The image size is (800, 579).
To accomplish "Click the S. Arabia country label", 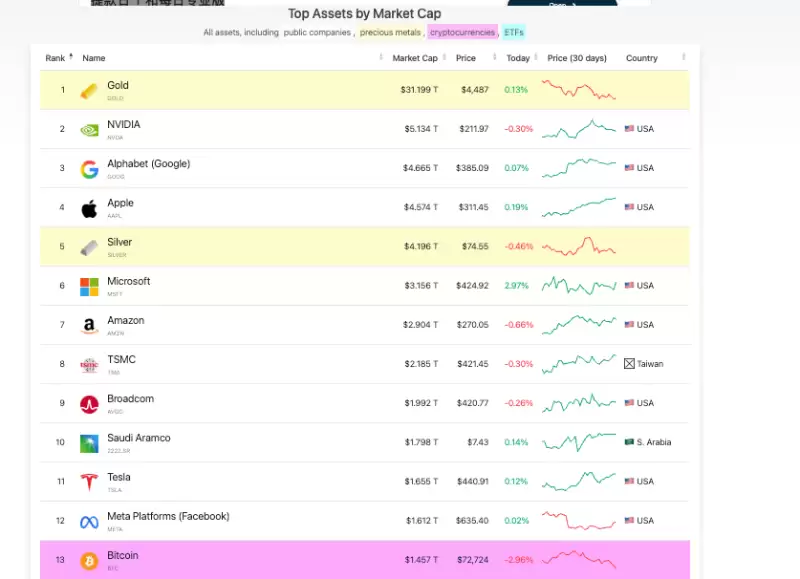I will point(654,442).
